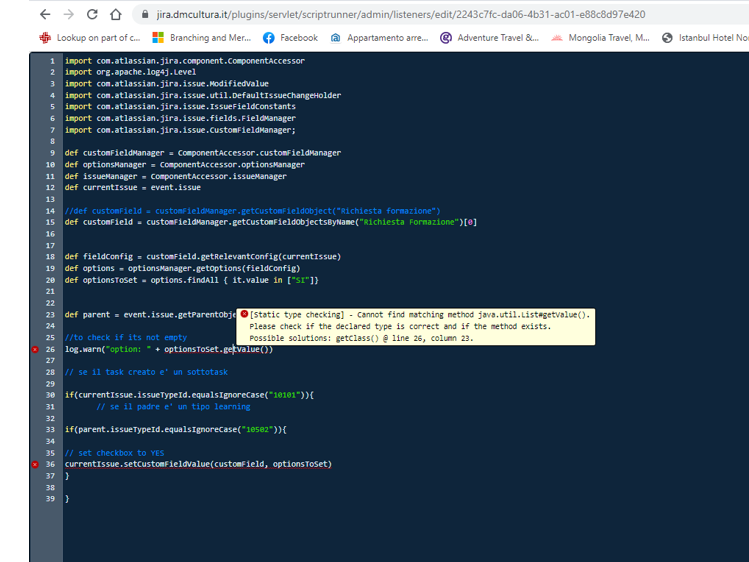The image size is (749, 562).
Task: Open the 'Lookup on part of c...' bookmark
Action: (90, 38)
